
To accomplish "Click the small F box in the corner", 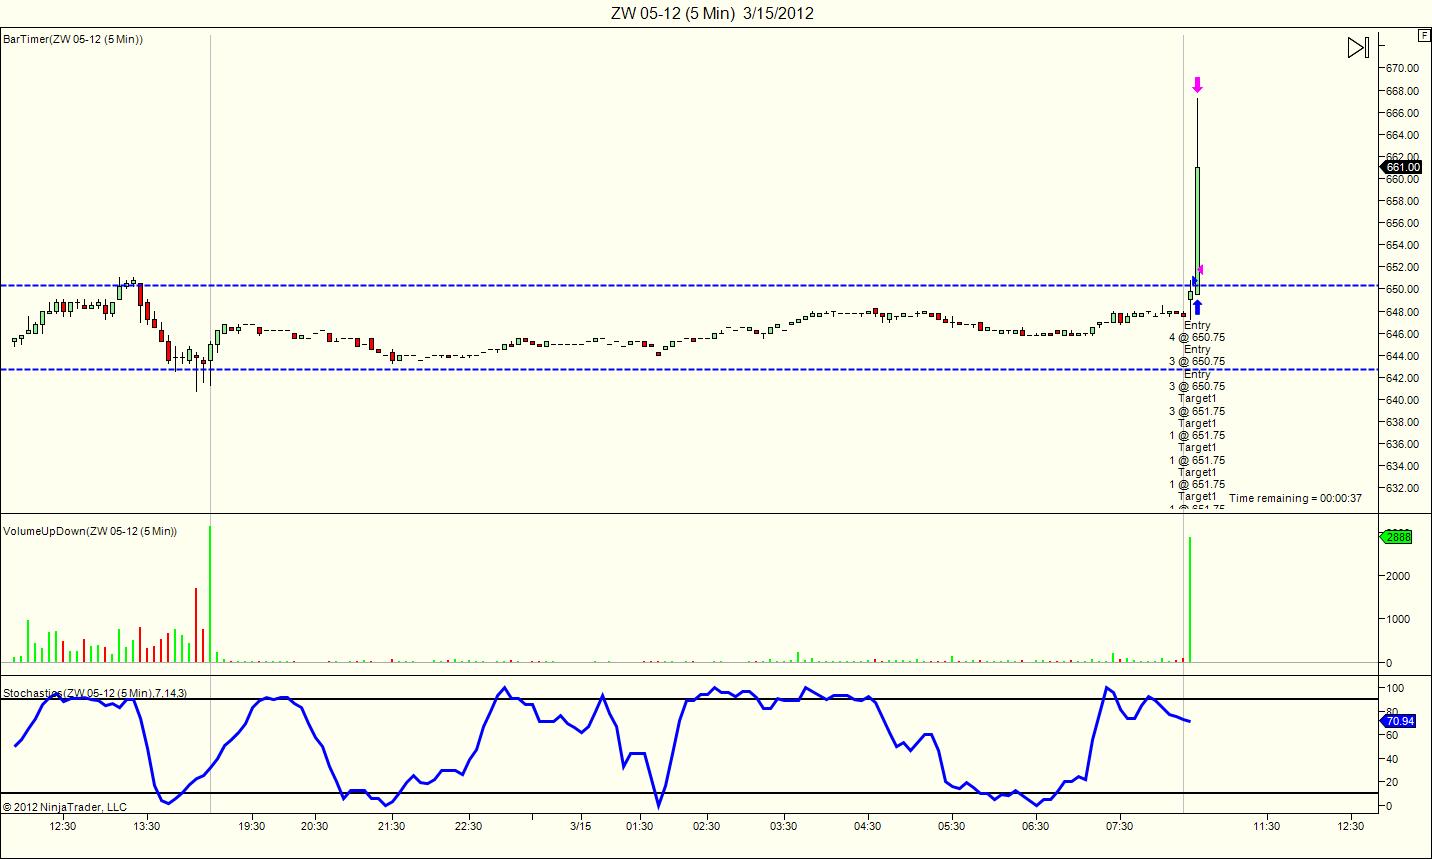I will point(1424,35).
